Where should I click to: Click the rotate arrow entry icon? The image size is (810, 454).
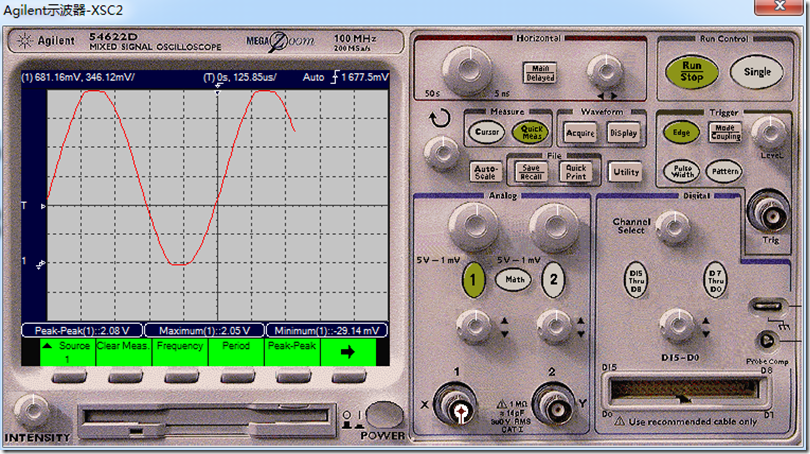pyautogui.click(x=439, y=118)
